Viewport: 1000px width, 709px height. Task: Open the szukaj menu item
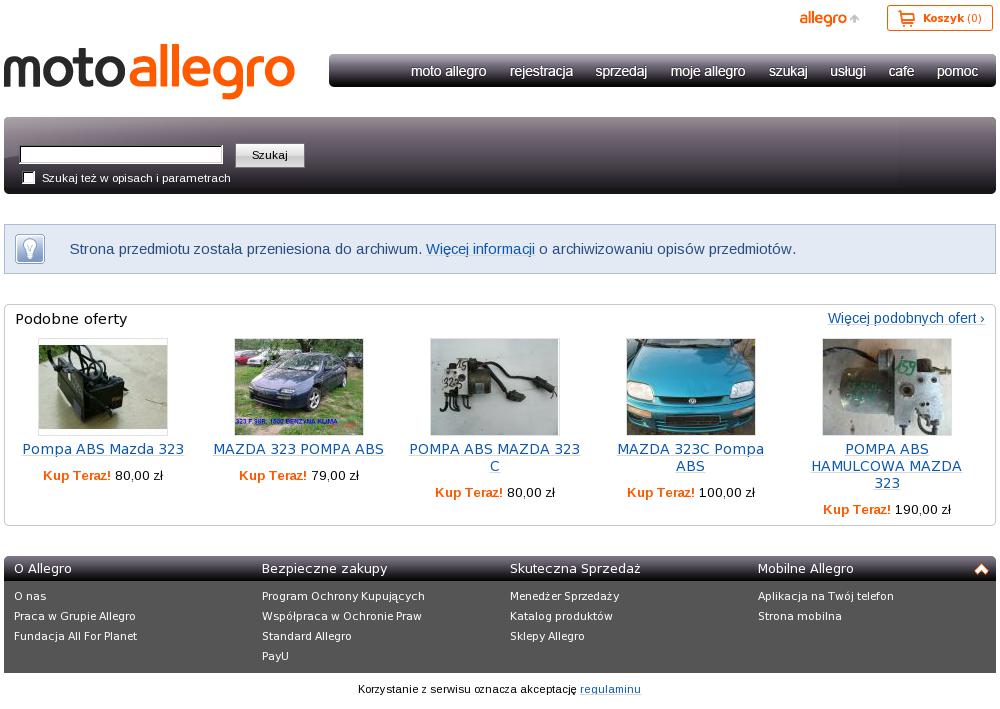pos(788,71)
